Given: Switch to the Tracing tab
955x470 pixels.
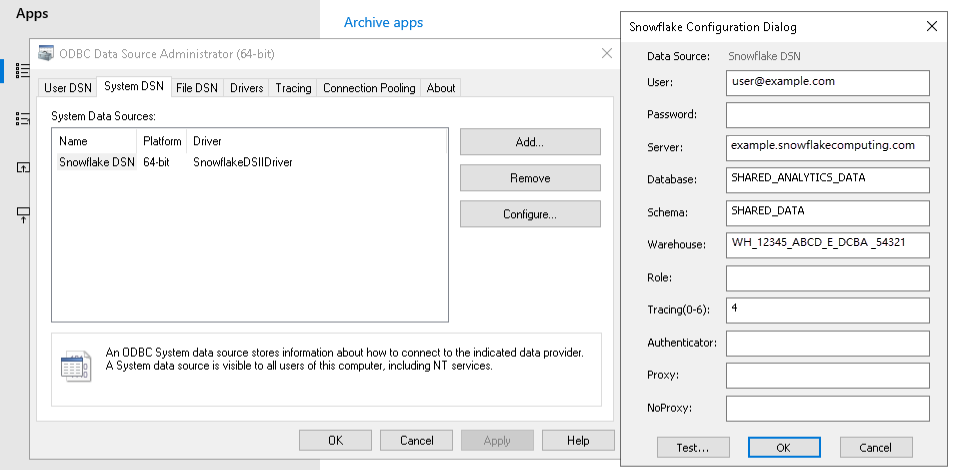Looking at the screenshot, I should click(x=293, y=88).
